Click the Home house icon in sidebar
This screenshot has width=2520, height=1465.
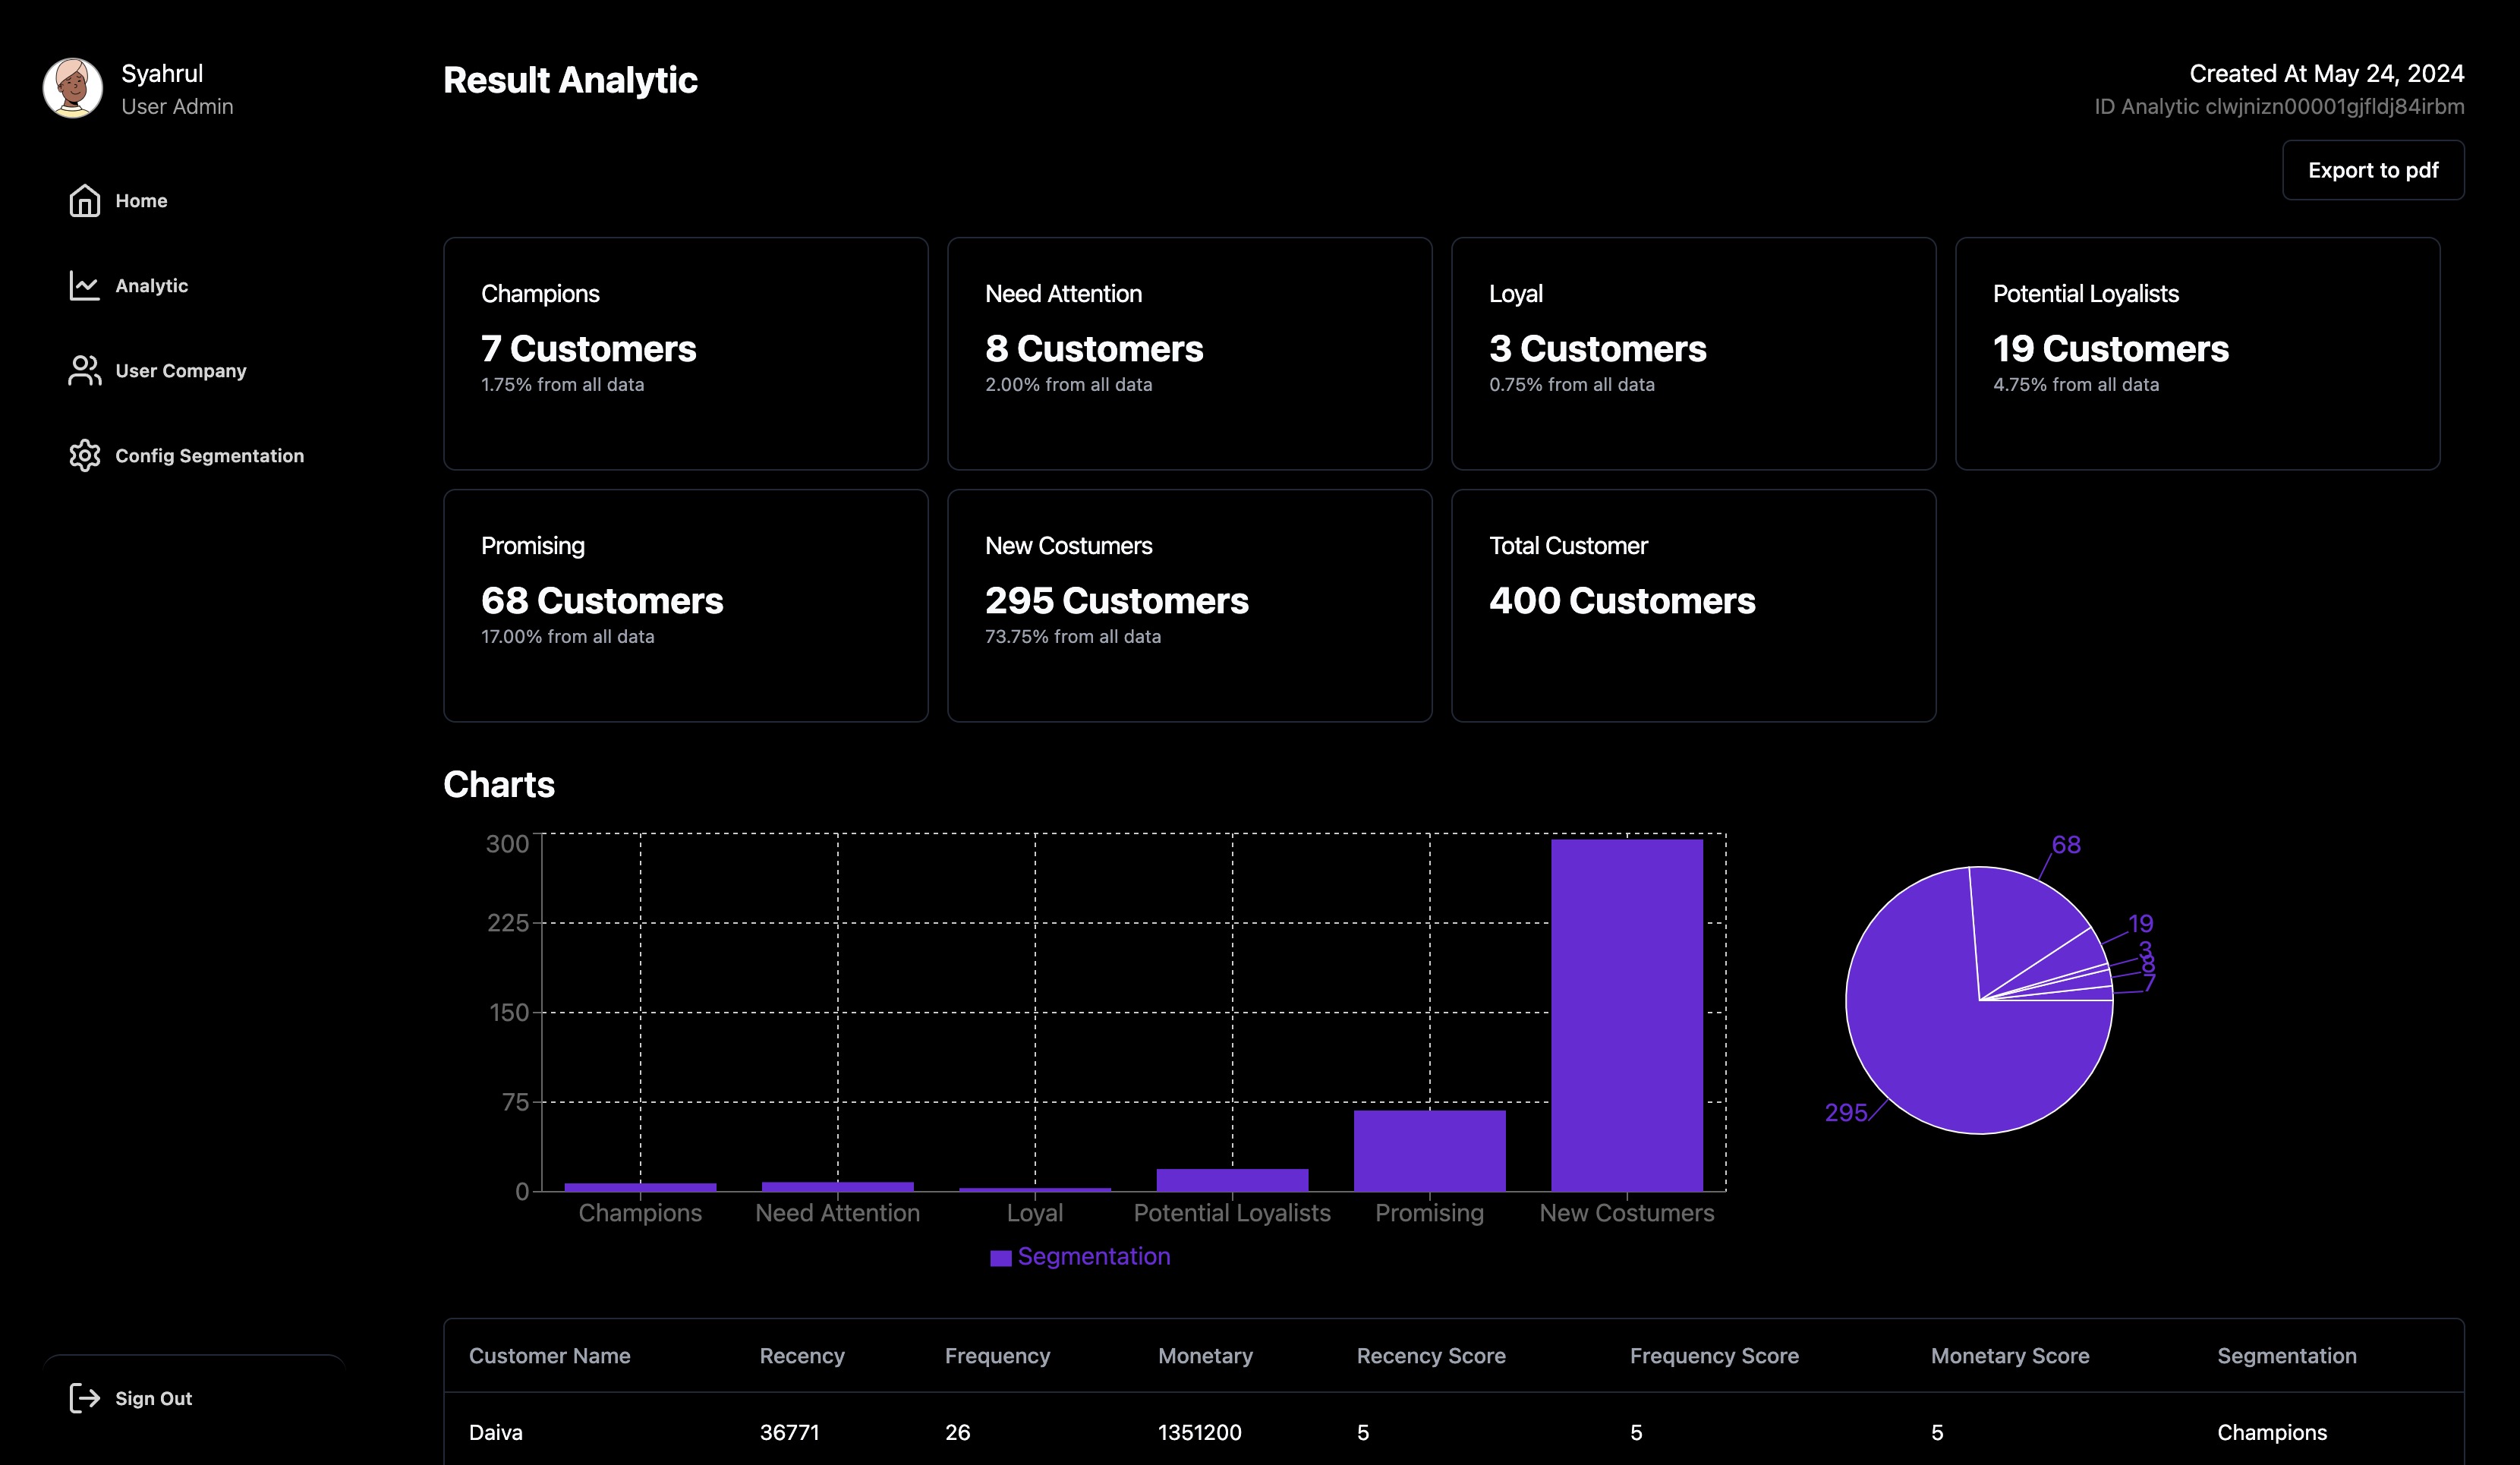pos(84,201)
